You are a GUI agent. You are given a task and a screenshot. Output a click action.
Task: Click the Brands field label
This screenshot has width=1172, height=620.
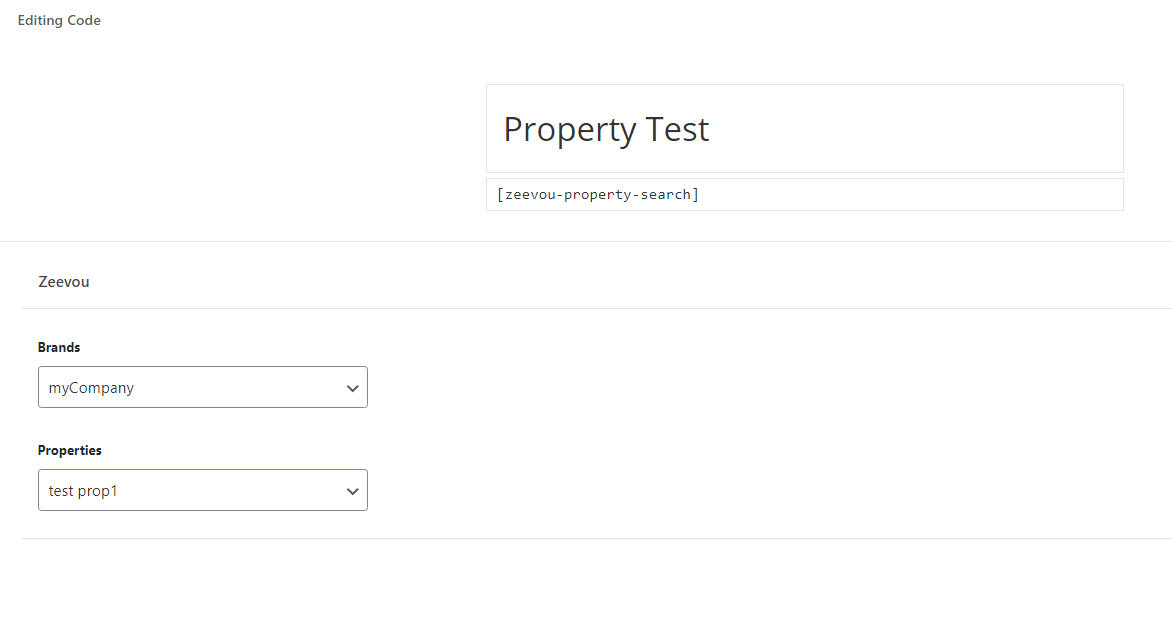pos(59,348)
